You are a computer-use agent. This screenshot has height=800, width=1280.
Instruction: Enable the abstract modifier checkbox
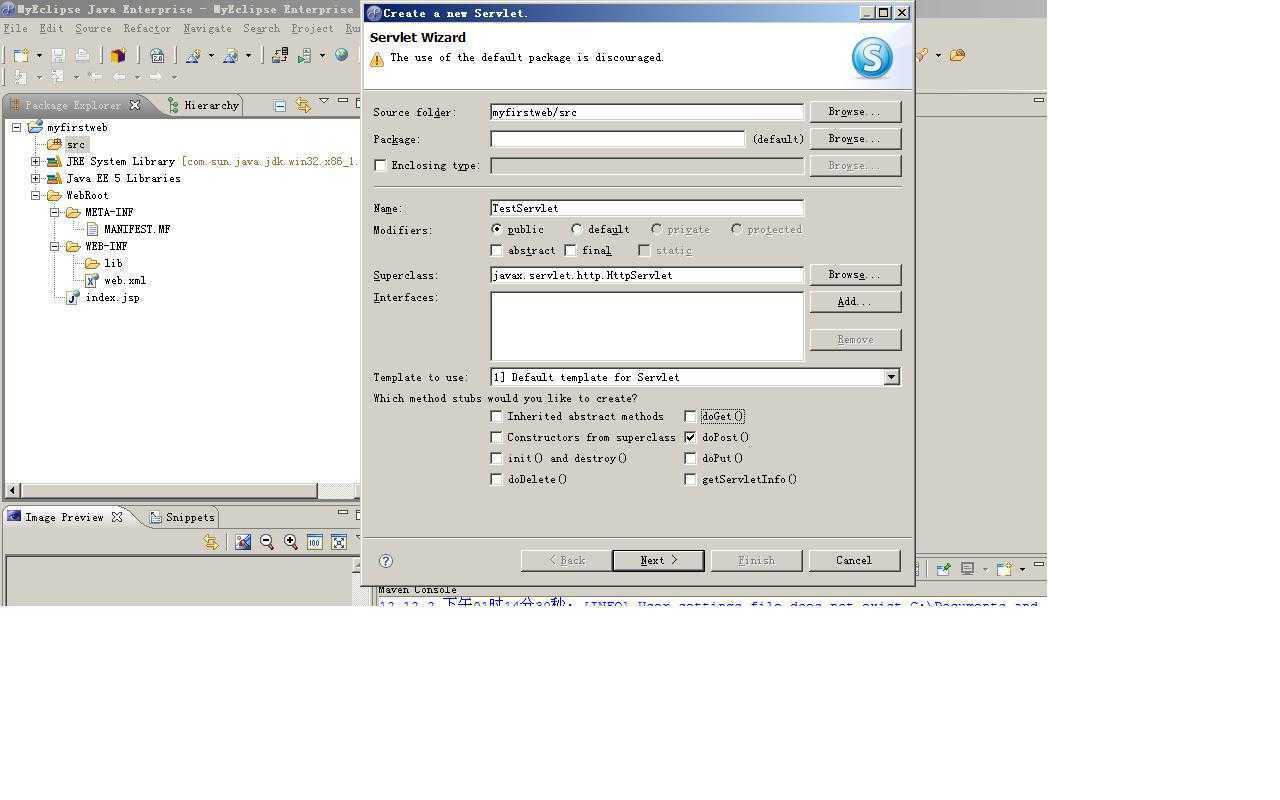pyautogui.click(x=497, y=250)
